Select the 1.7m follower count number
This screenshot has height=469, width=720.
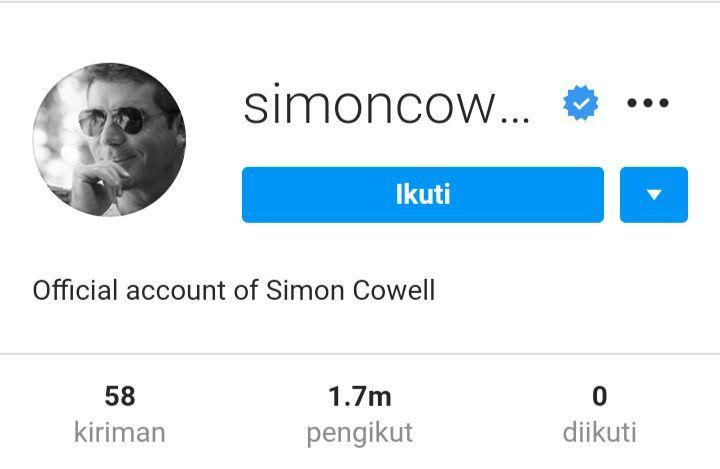(360, 396)
